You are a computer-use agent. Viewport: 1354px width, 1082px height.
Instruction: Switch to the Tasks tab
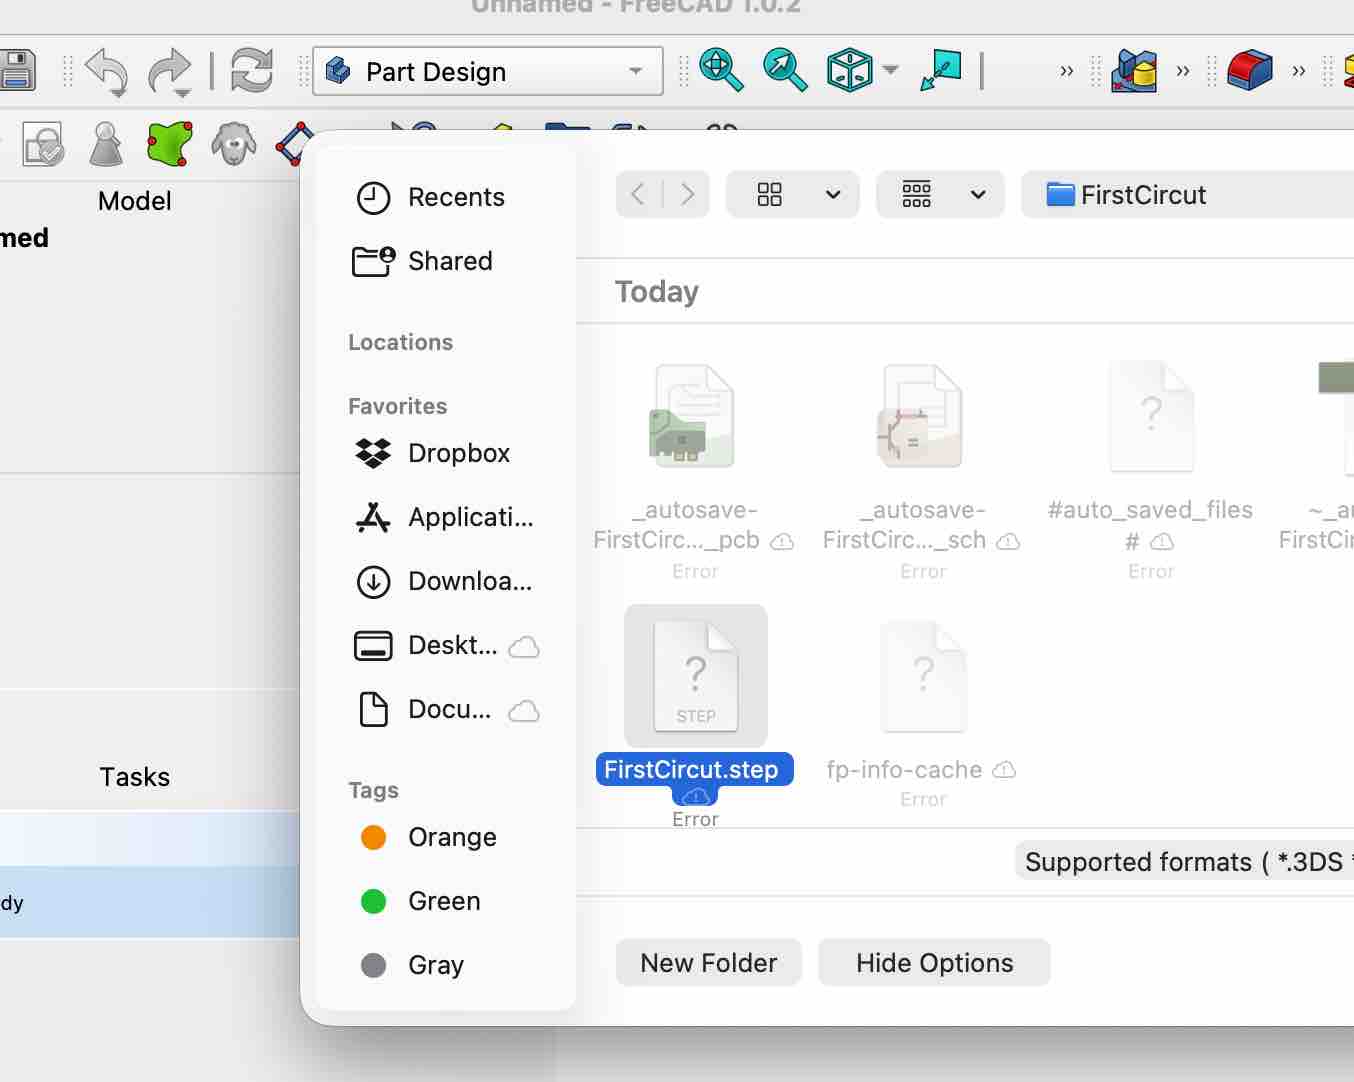[x=135, y=777]
